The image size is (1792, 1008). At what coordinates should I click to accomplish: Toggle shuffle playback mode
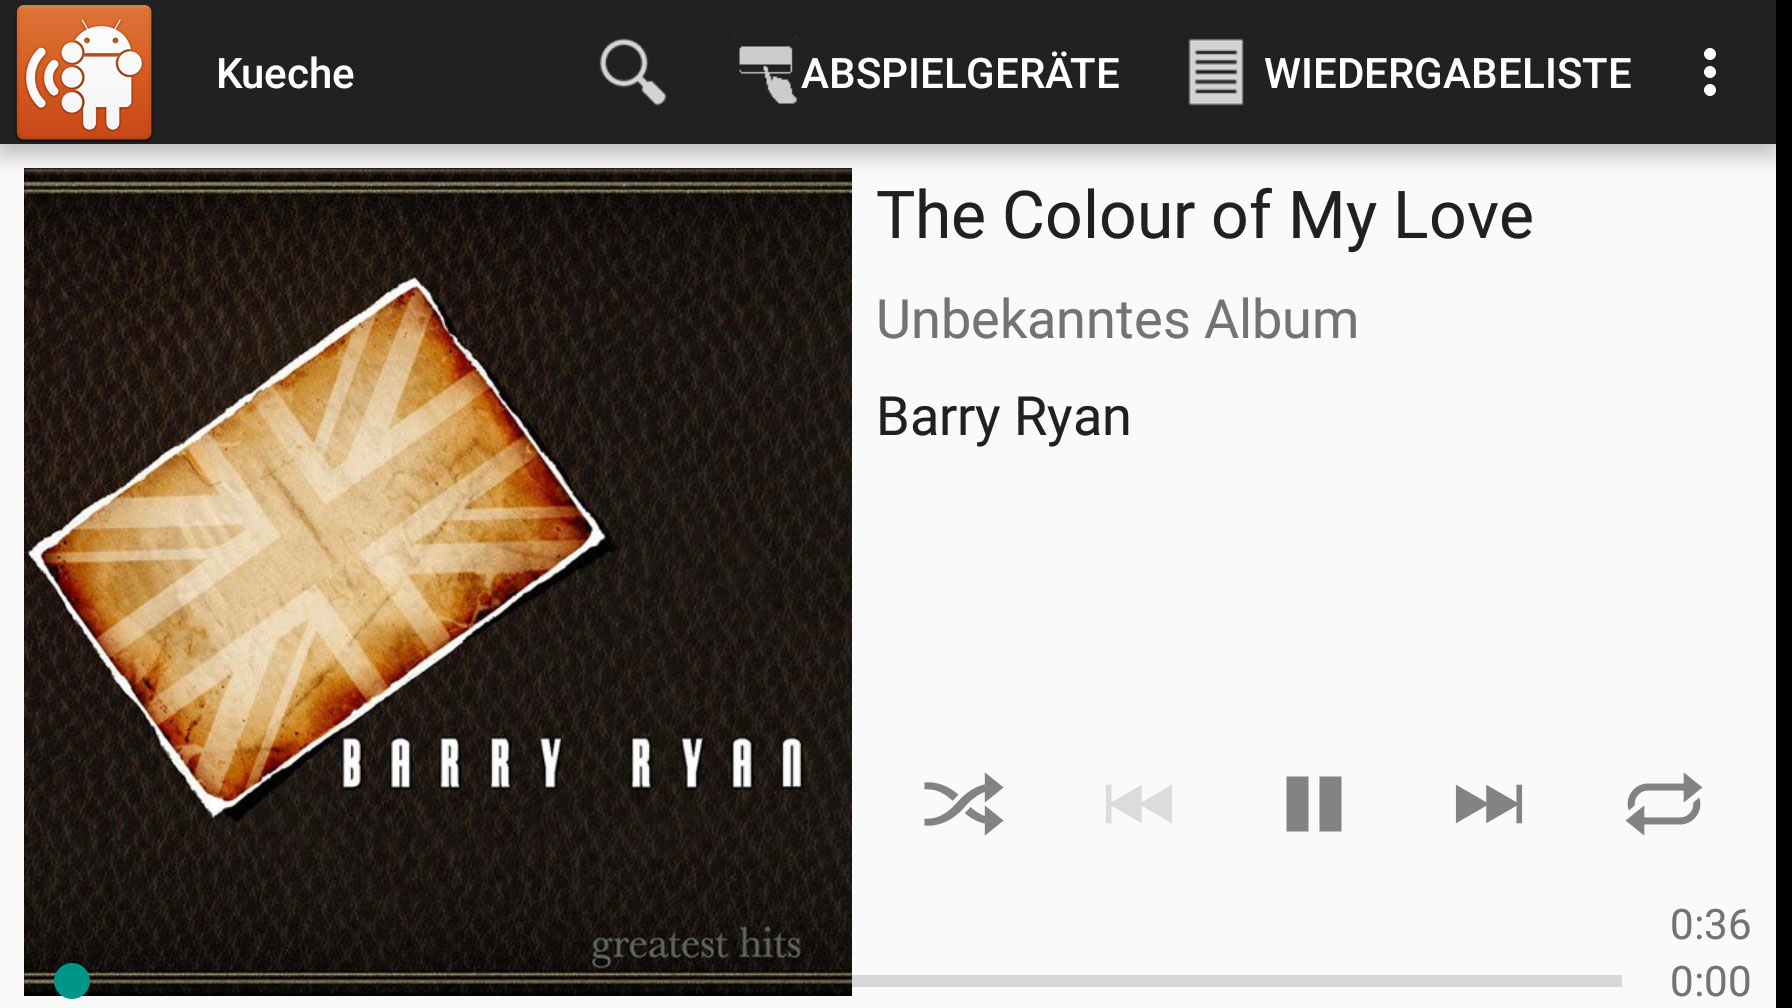tap(963, 804)
